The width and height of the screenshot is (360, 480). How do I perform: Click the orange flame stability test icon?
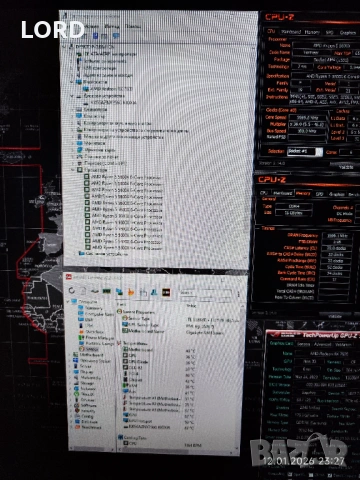tap(131, 292)
